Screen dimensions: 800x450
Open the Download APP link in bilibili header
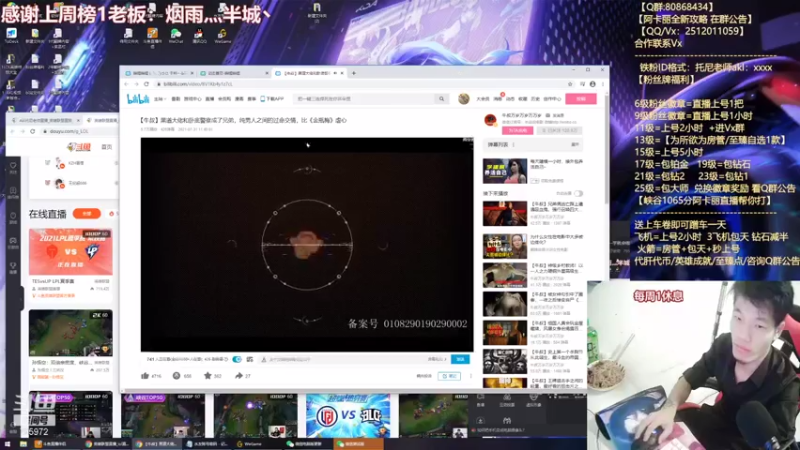(272, 99)
